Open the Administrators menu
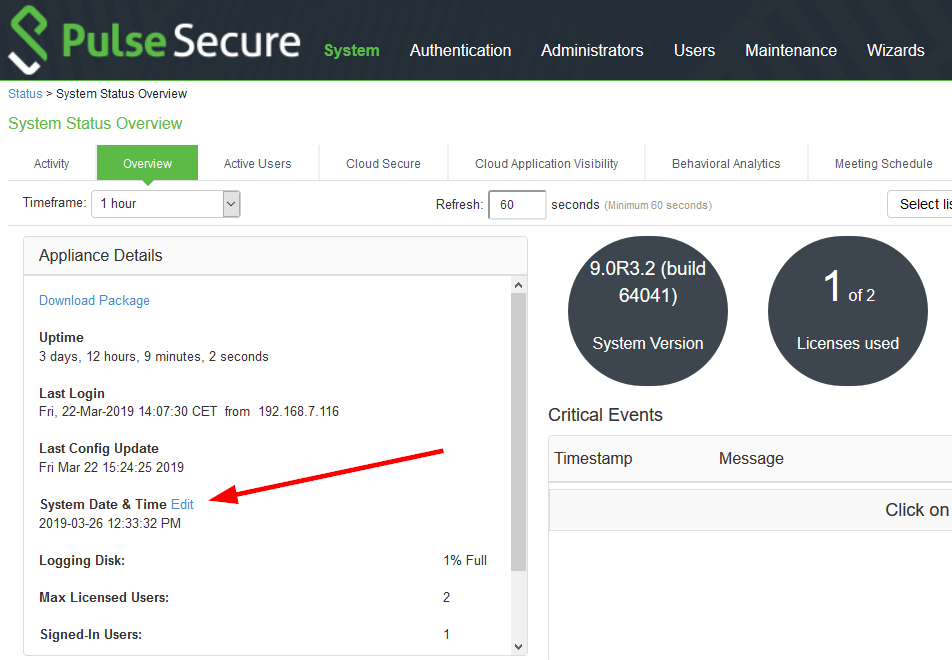This screenshot has height=660, width=952. [592, 50]
